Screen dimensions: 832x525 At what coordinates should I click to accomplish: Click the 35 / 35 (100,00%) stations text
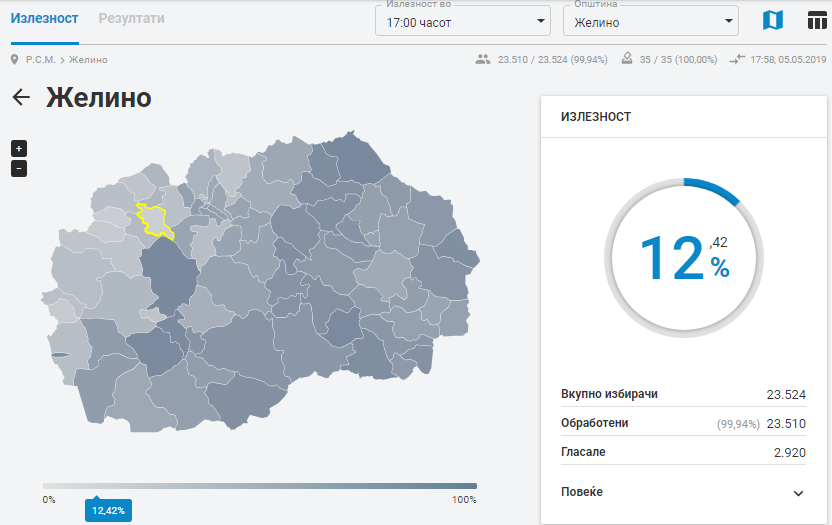pos(678,59)
